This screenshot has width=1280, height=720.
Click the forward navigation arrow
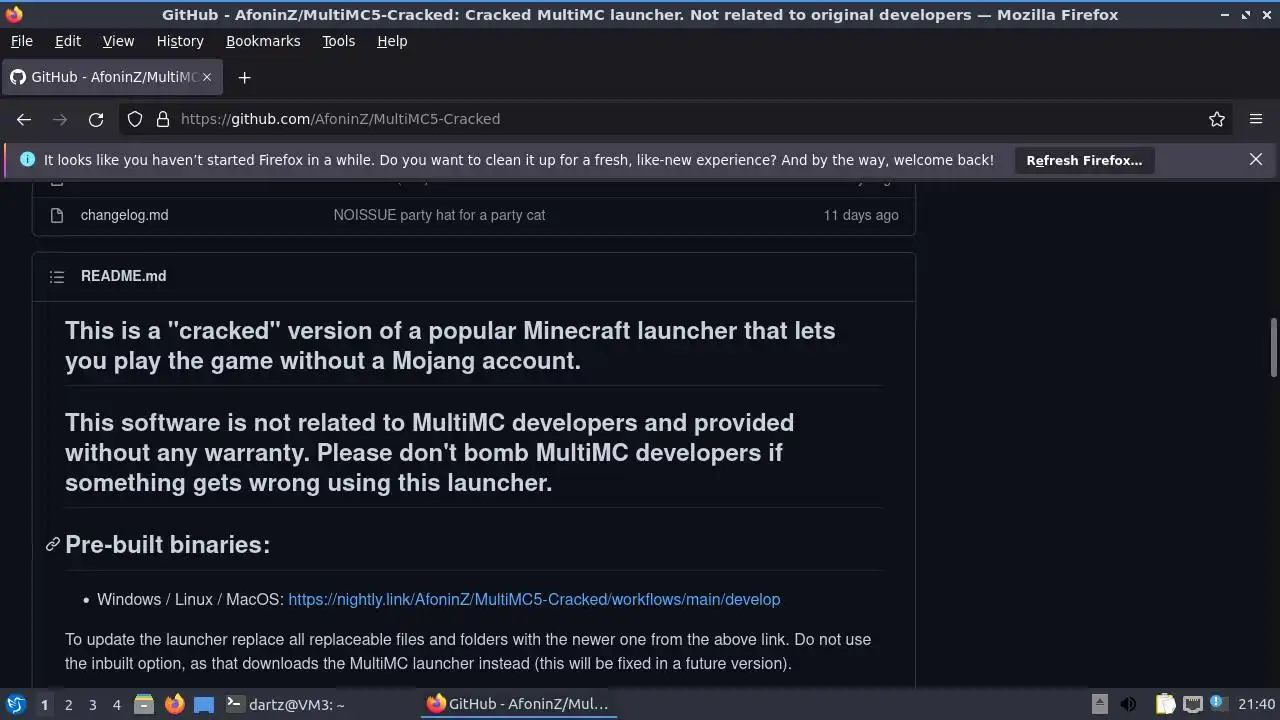(x=60, y=119)
